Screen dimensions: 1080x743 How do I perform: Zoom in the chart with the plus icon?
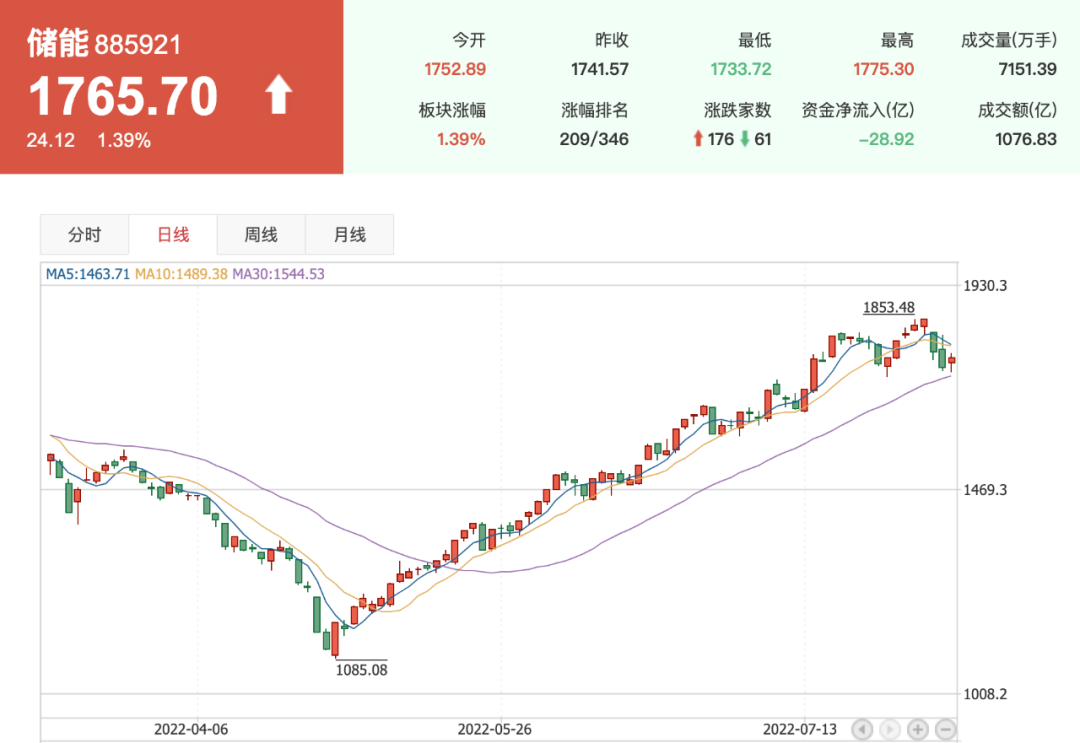[918, 729]
